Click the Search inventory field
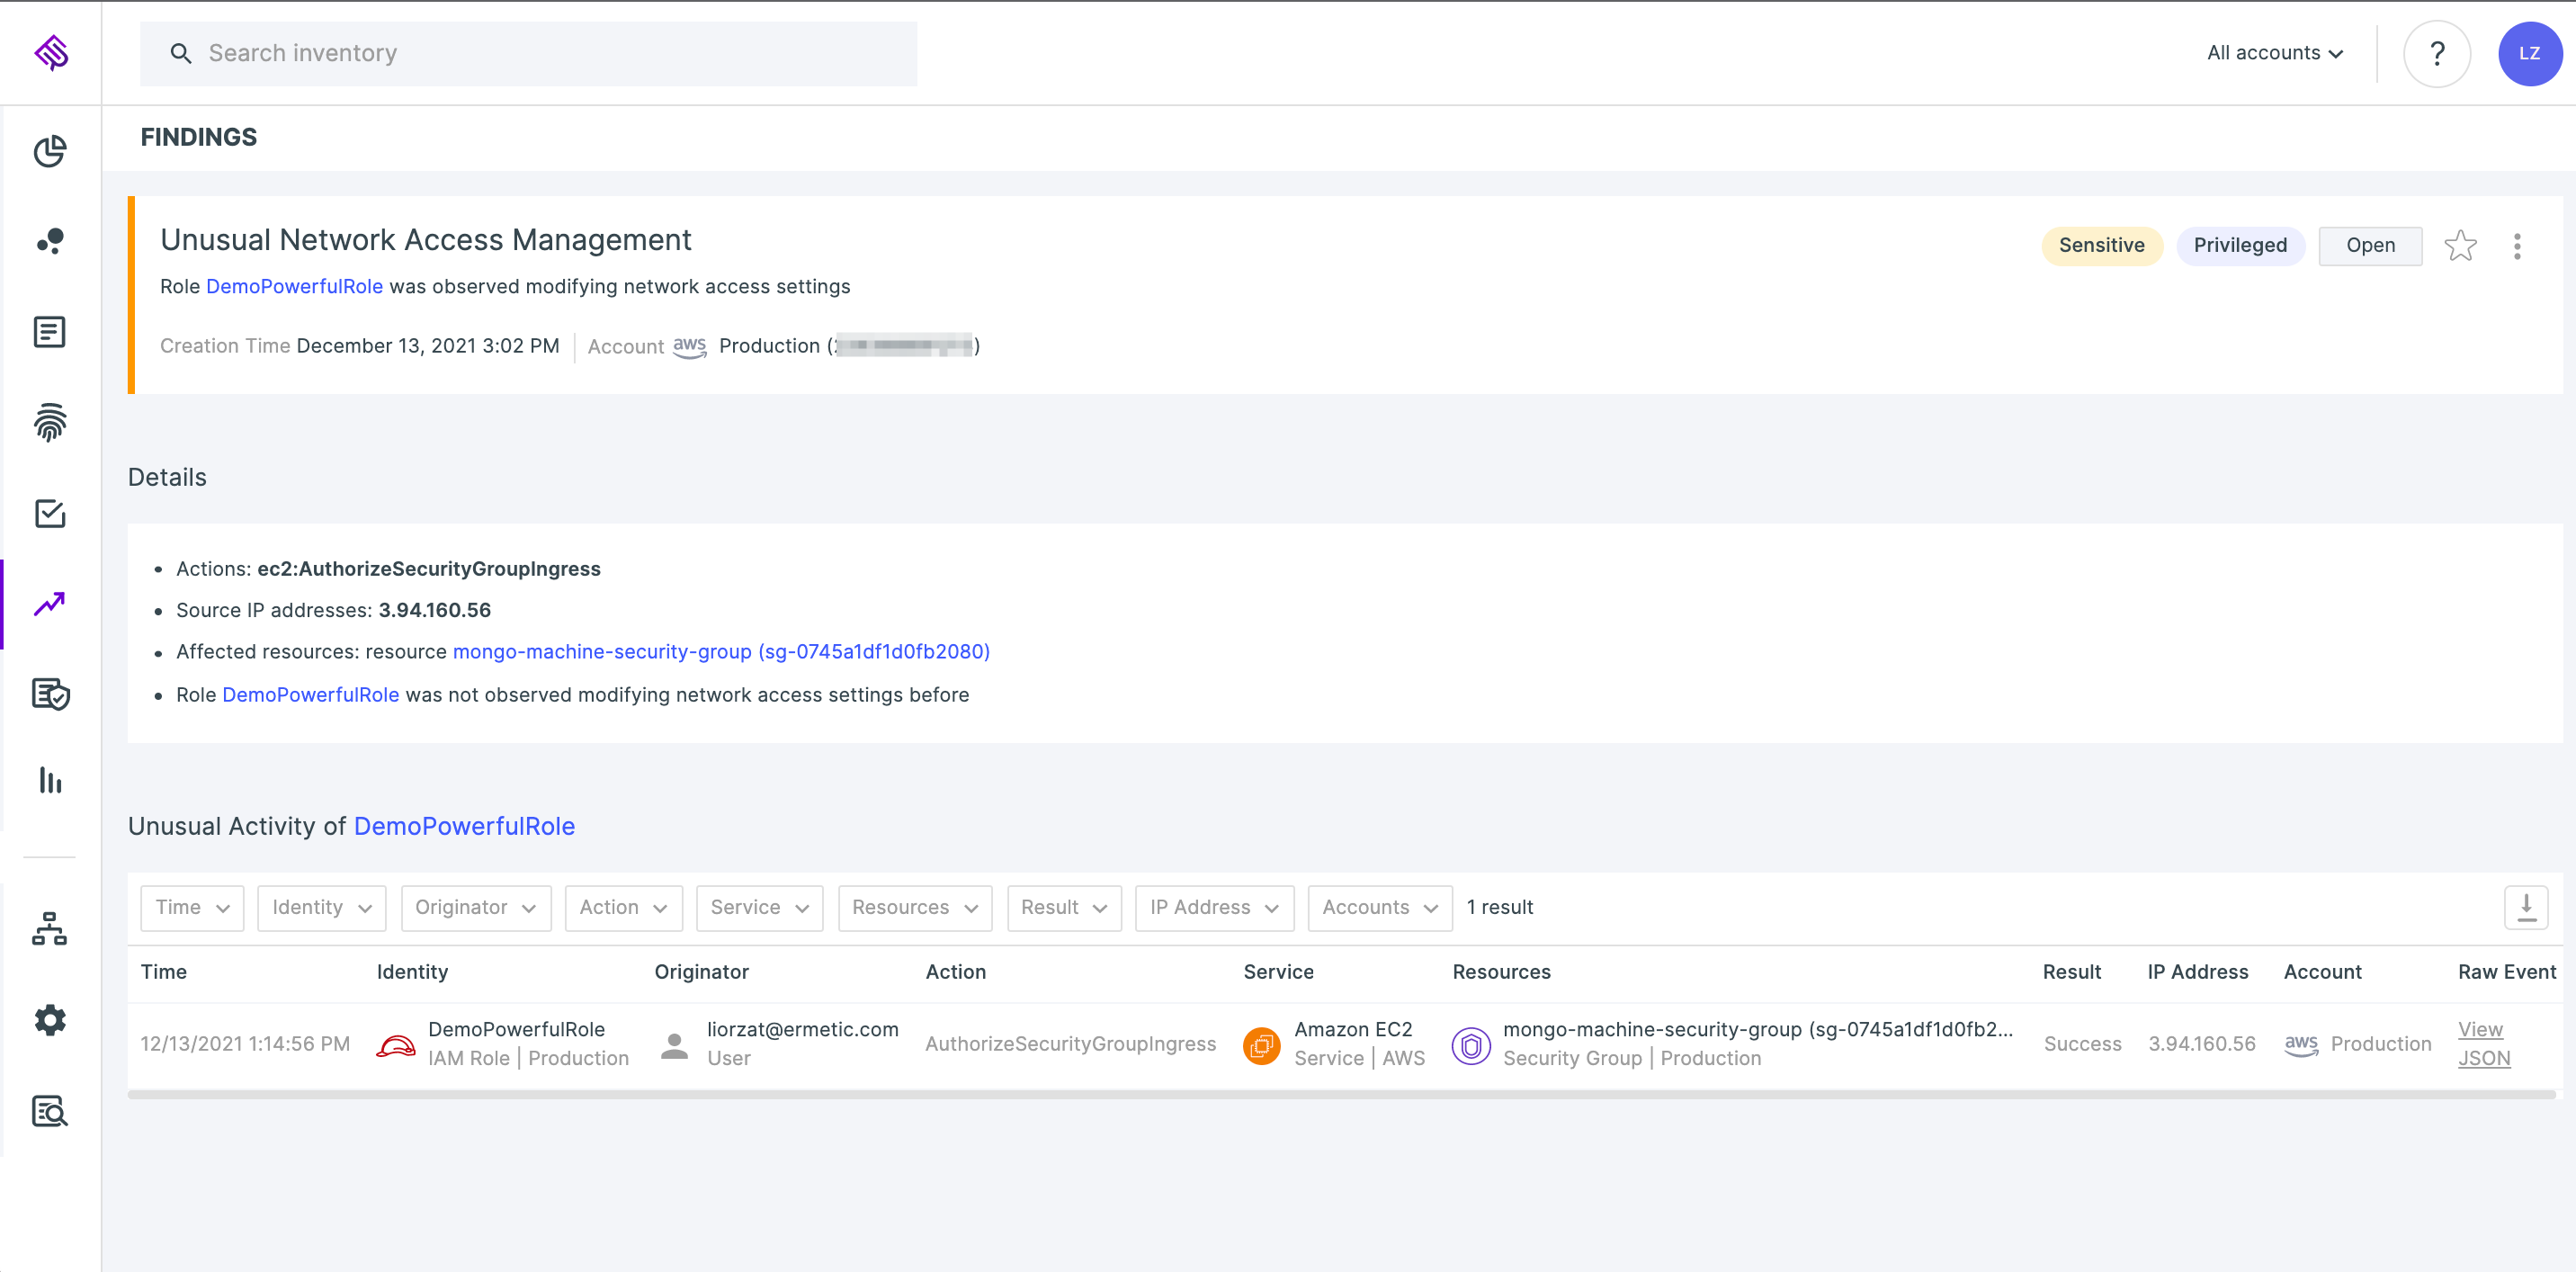Image resolution: width=2576 pixels, height=1272 pixels. pyautogui.click(x=528, y=53)
